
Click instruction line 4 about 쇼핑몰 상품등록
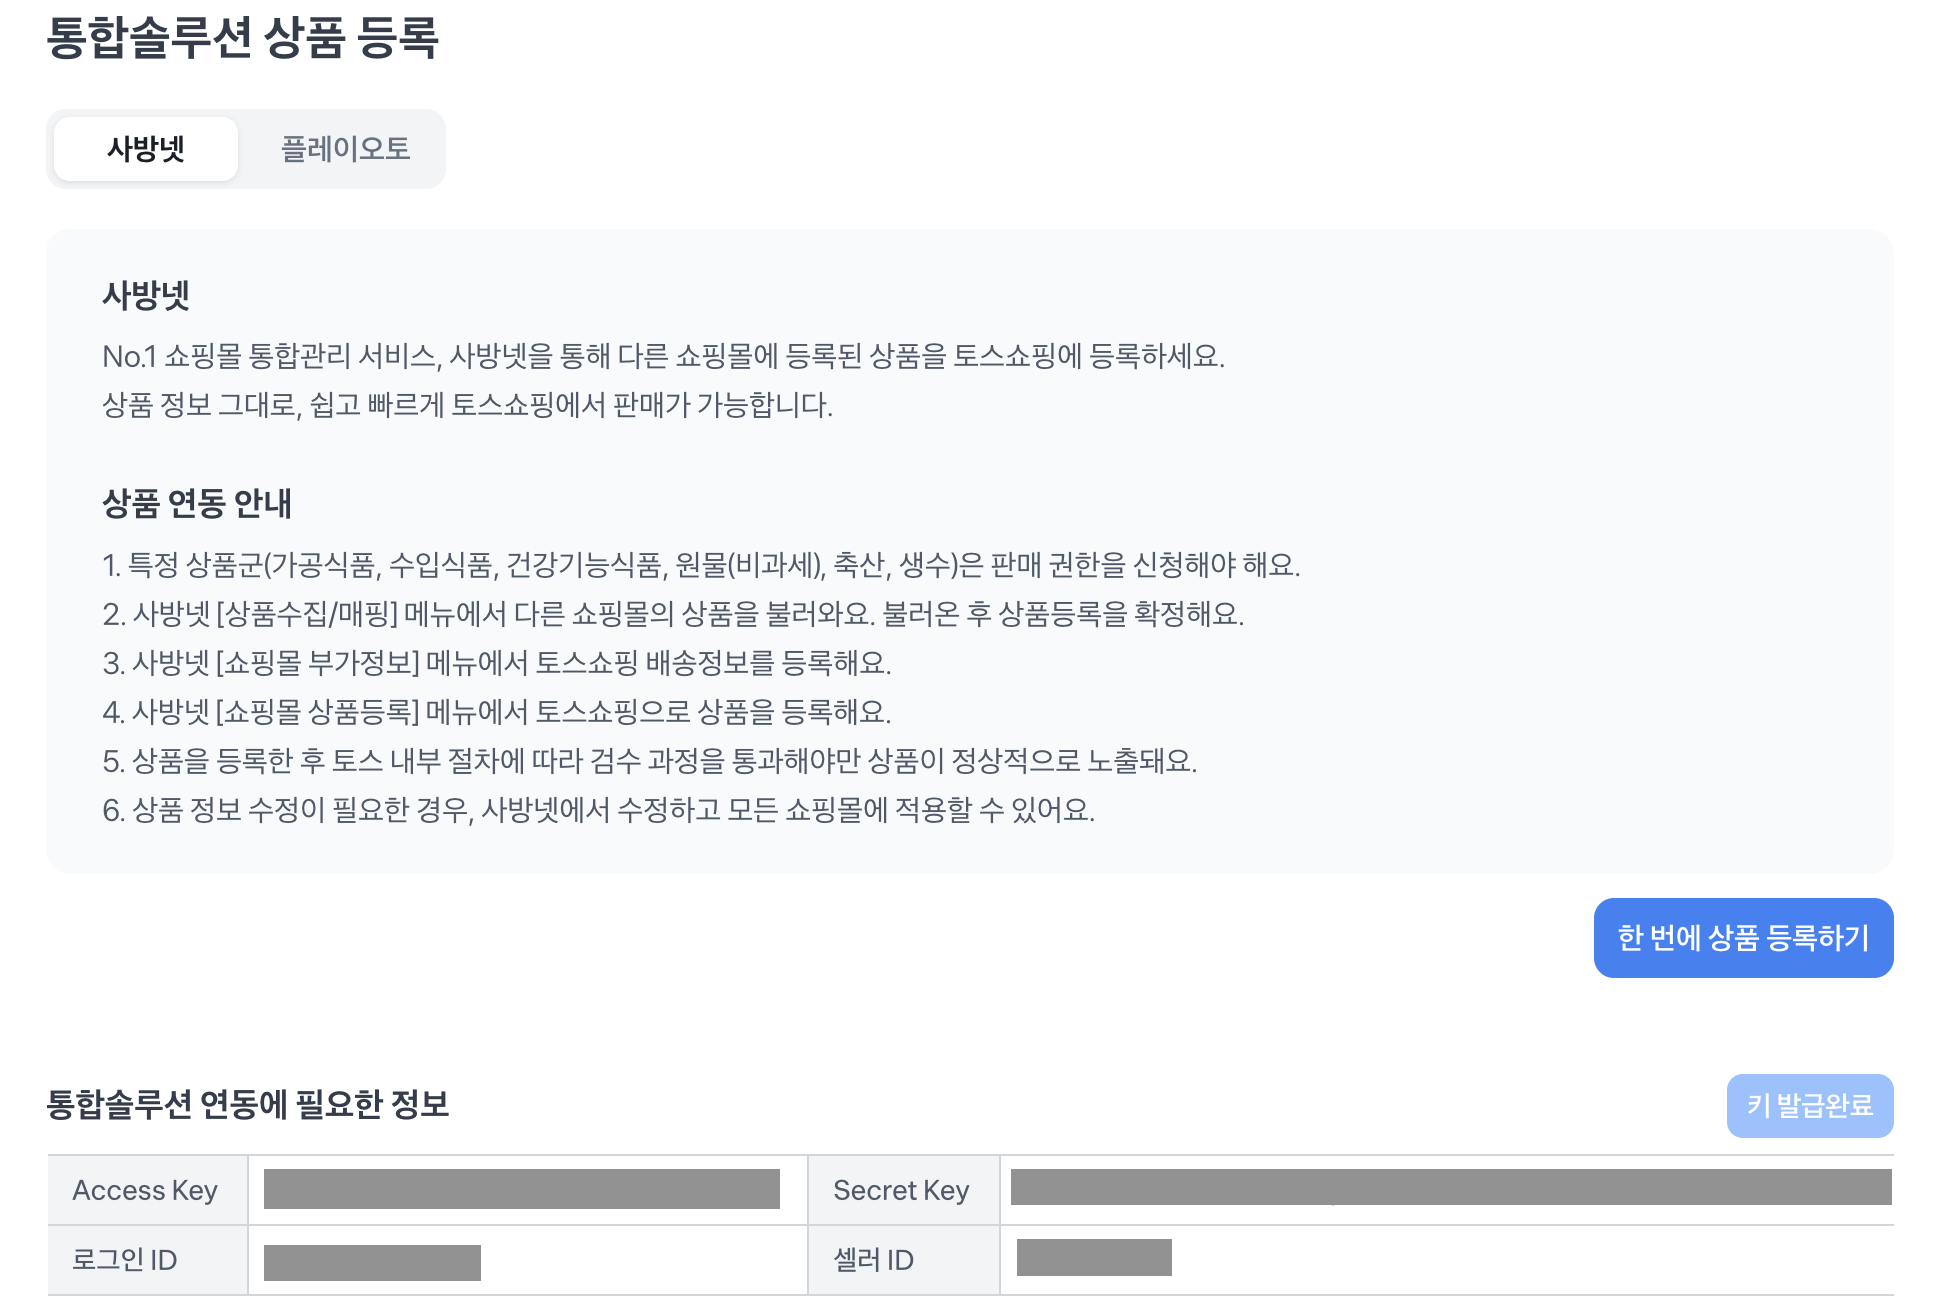pos(496,712)
